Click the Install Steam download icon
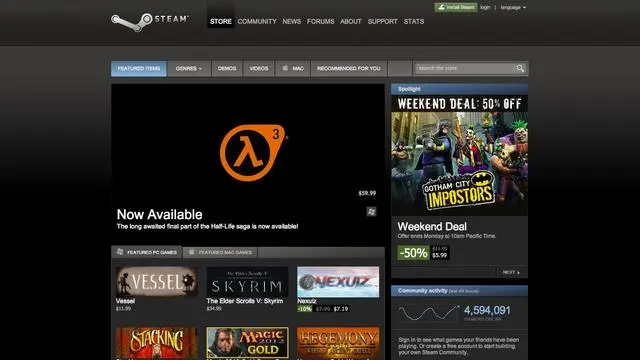Viewport: 640px width, 360px height. click(441, 7)
